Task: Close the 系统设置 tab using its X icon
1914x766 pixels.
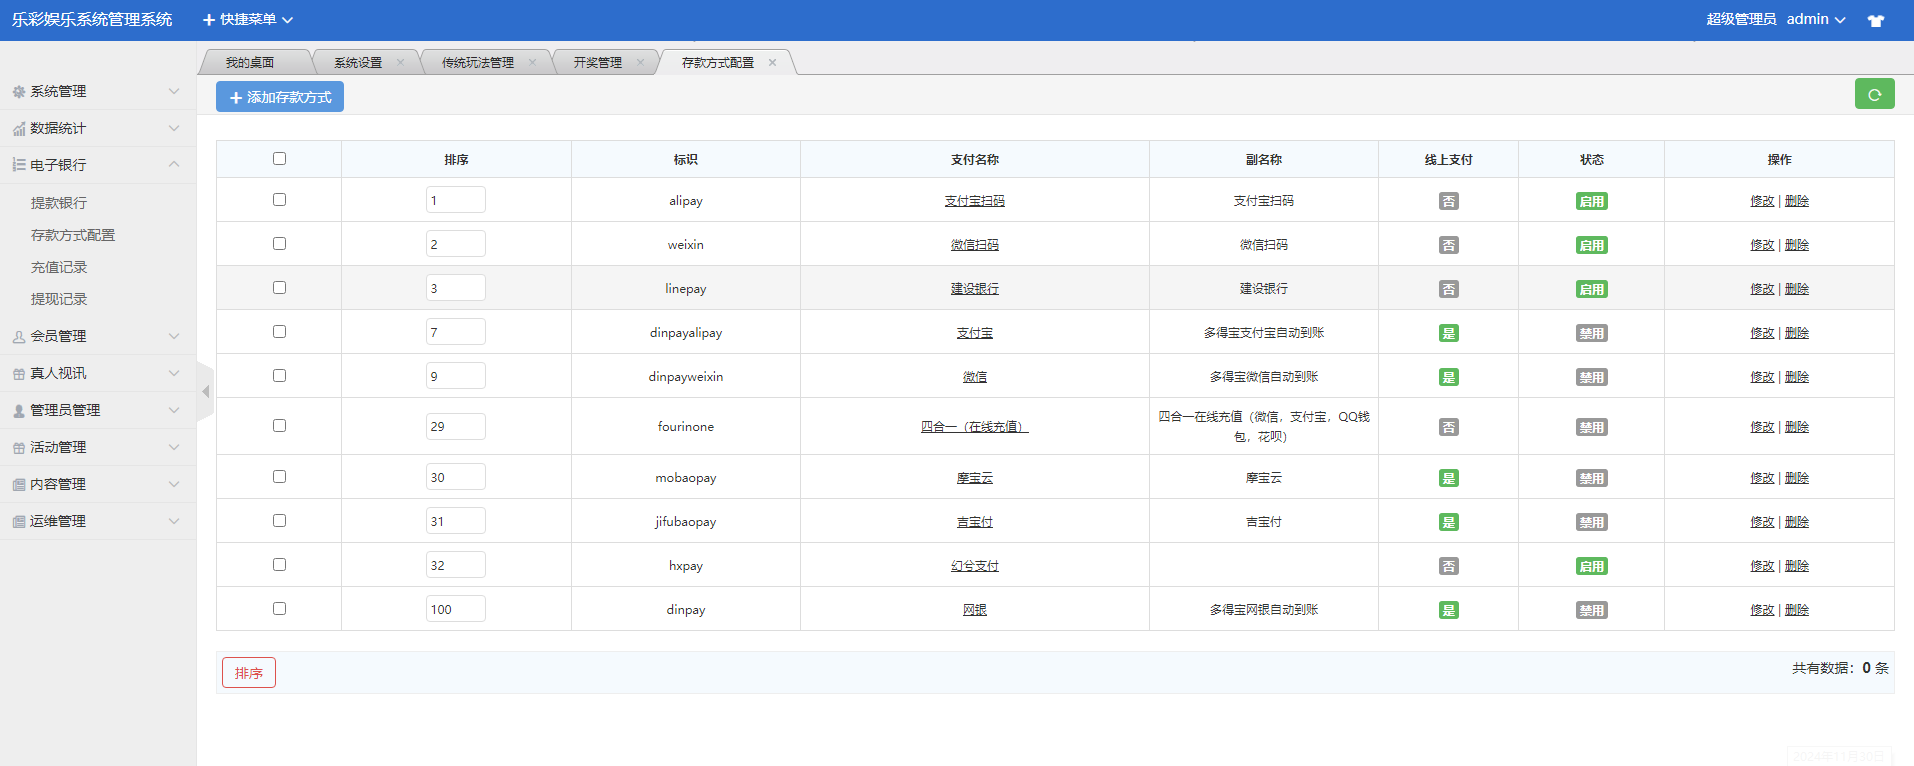Action: 400,62
